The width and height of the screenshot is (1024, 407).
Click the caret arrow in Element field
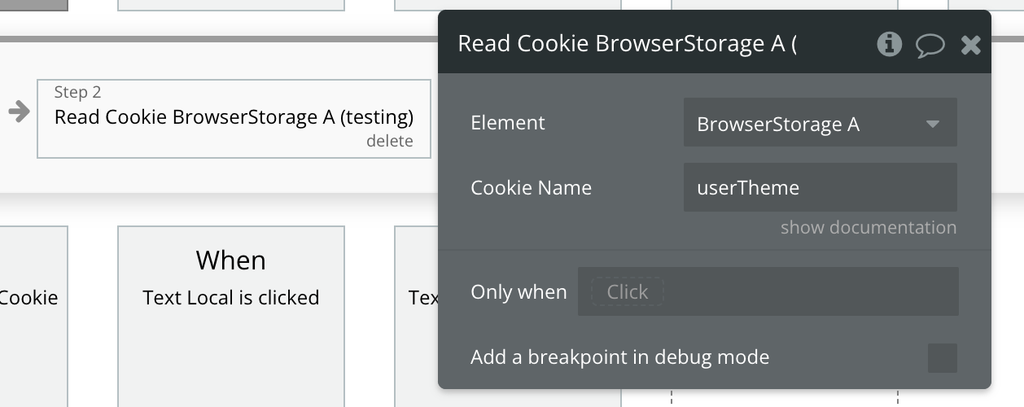(933, 123)
